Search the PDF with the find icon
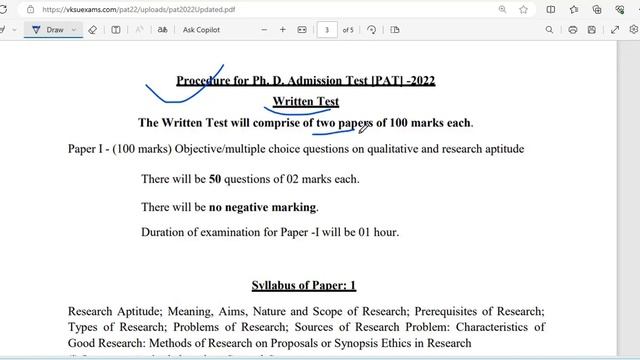 (x=549, y=30)
